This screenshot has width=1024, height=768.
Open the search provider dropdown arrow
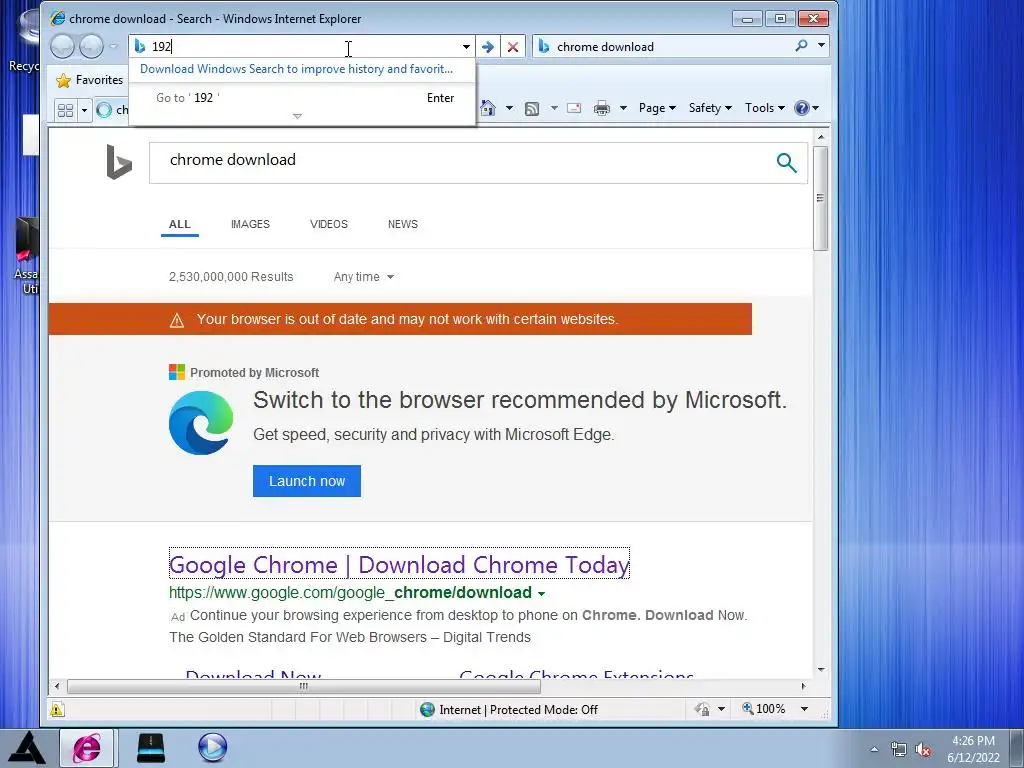(821, 46)
